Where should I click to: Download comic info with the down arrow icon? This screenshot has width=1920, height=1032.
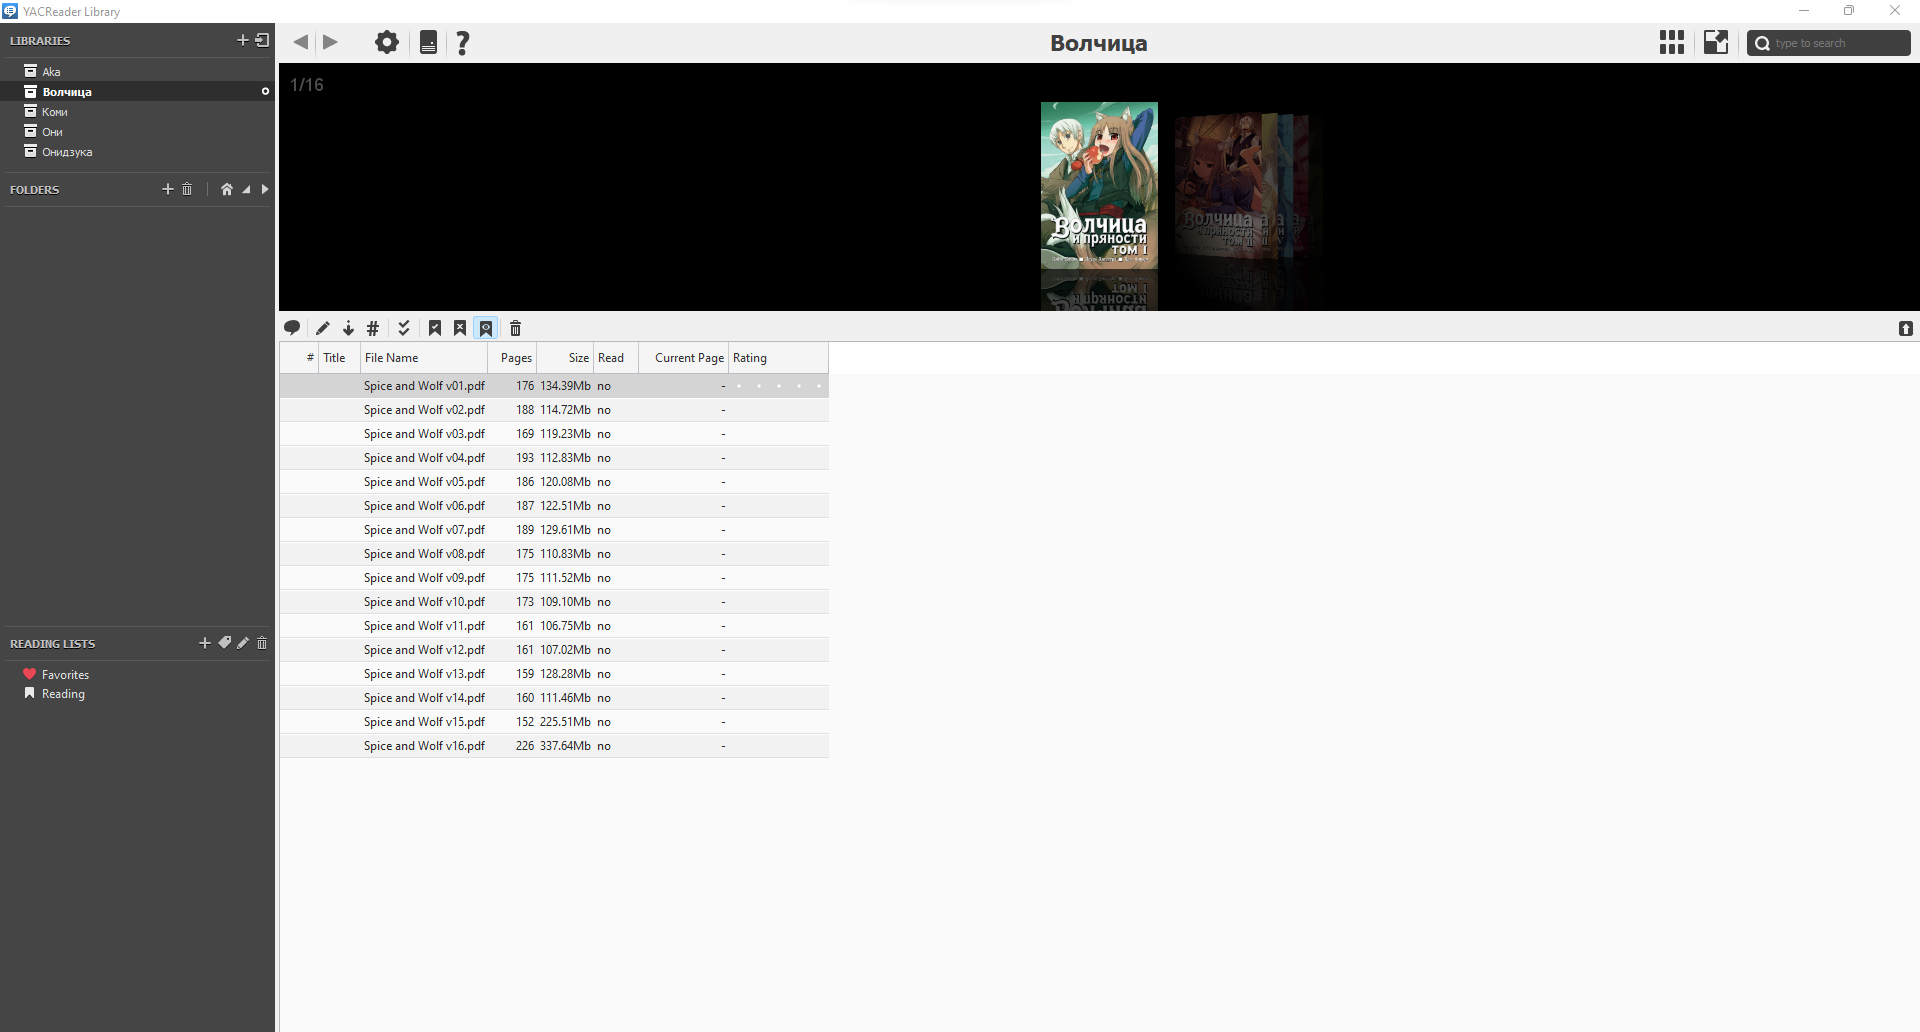[348, 328]
